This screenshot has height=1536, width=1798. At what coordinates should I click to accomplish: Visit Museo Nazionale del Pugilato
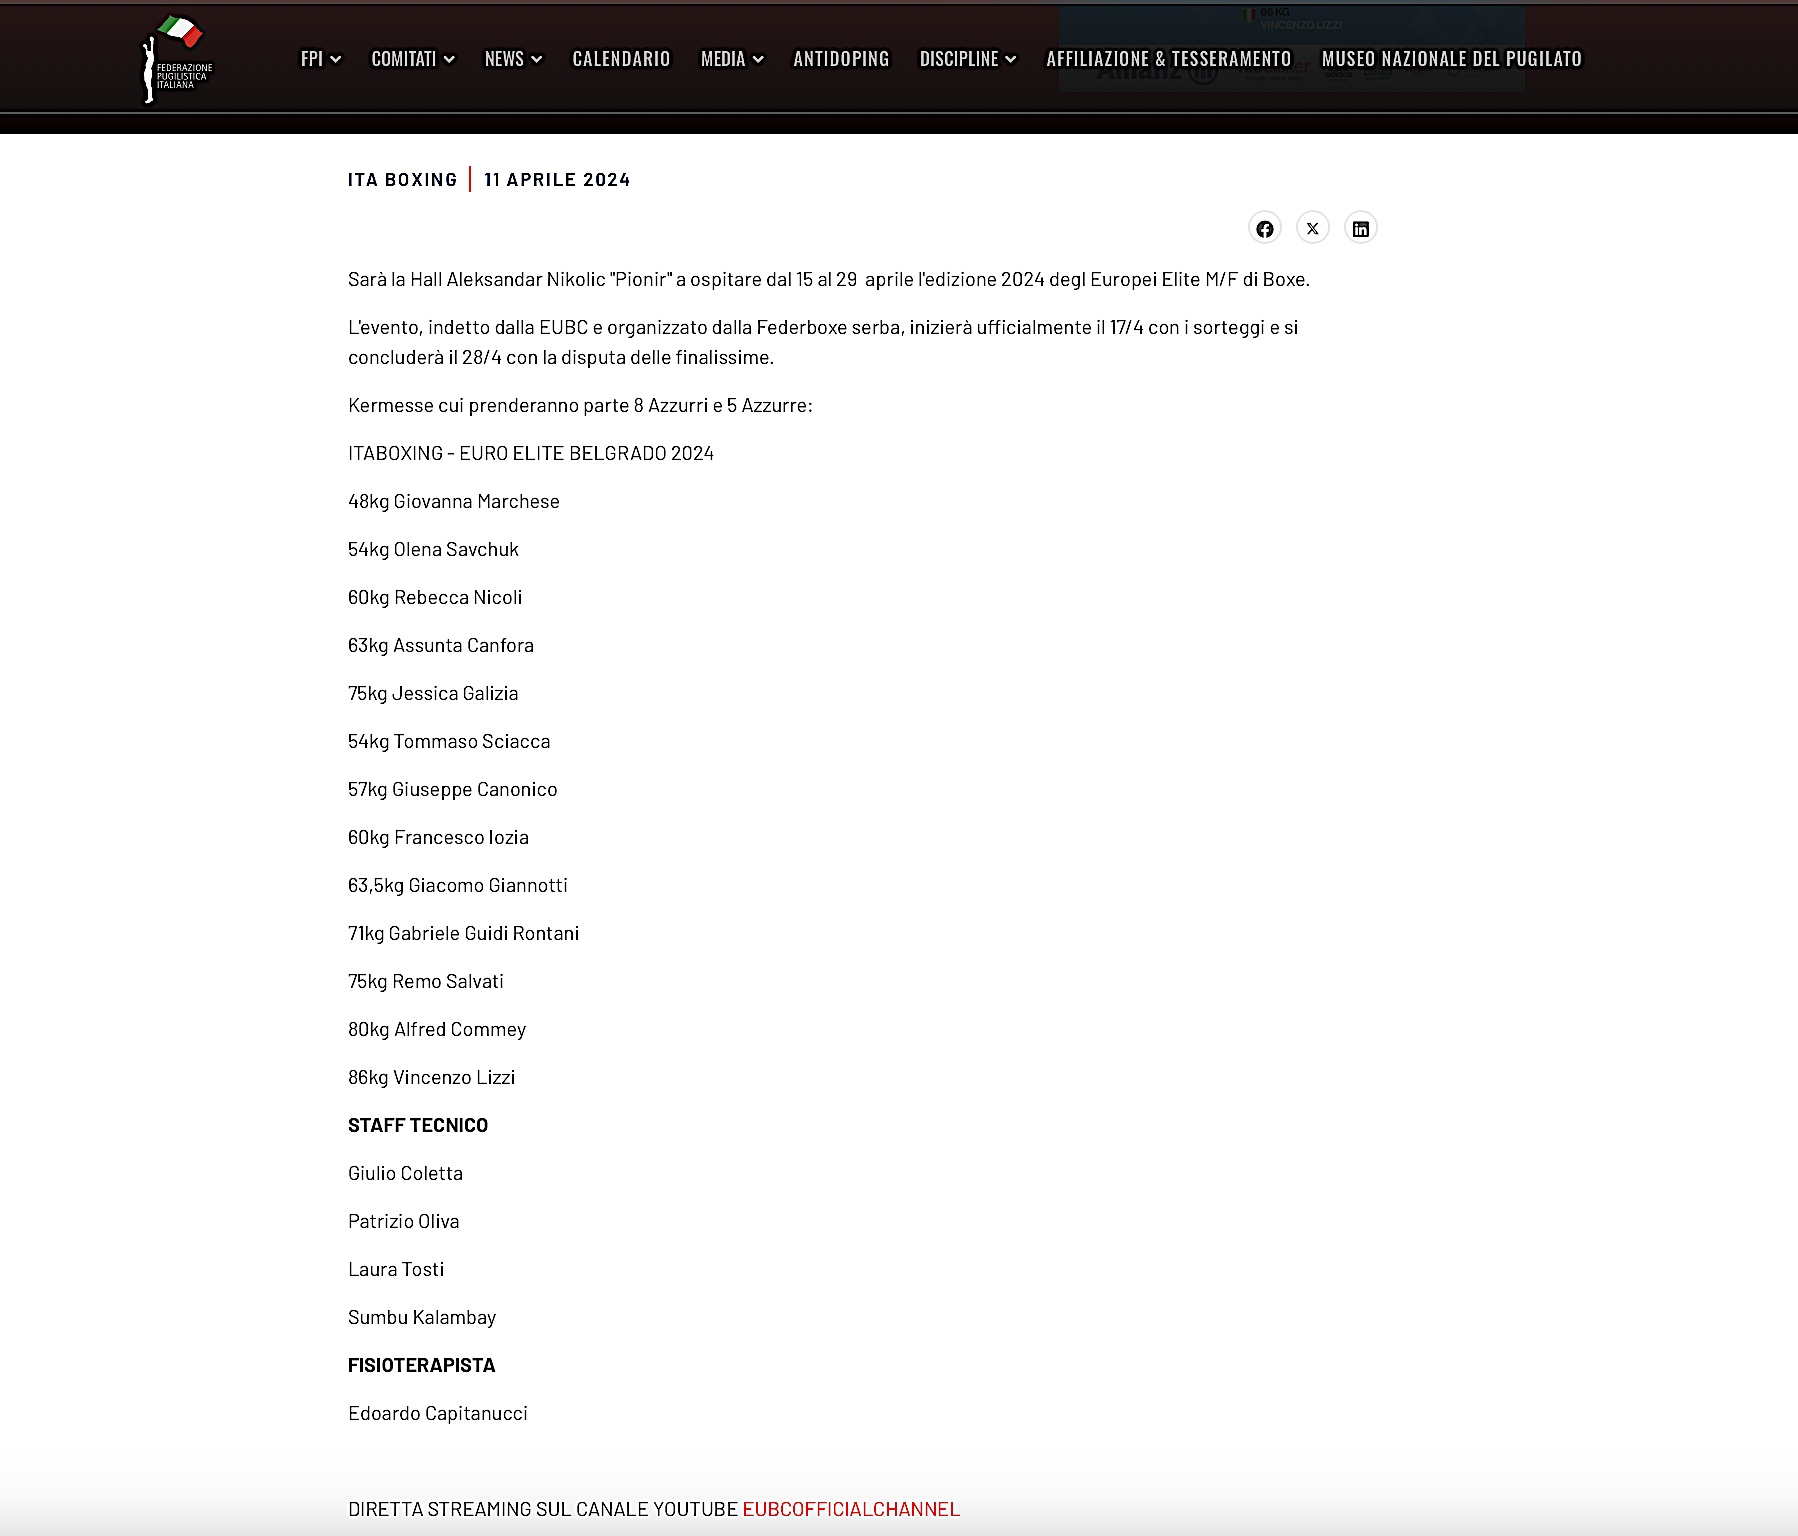(x=1451, y=59)
